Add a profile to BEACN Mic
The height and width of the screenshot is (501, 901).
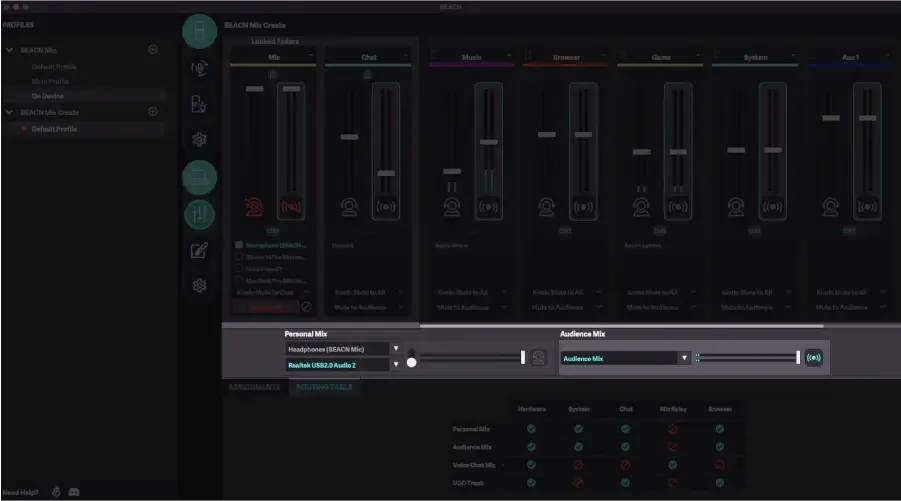click(x=153, y=49)
